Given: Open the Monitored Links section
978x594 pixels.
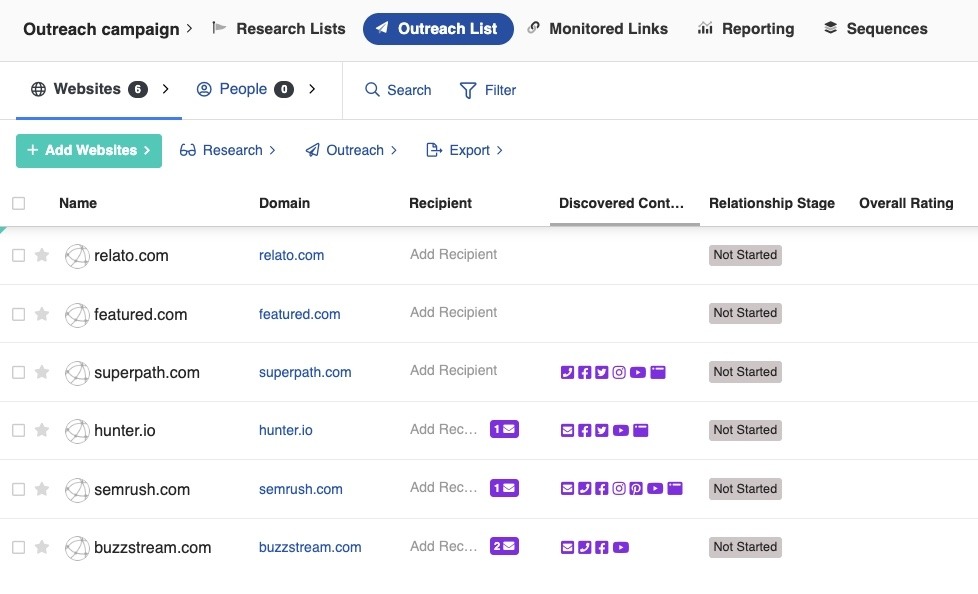Looking at the screenshot, I should 598,28.
